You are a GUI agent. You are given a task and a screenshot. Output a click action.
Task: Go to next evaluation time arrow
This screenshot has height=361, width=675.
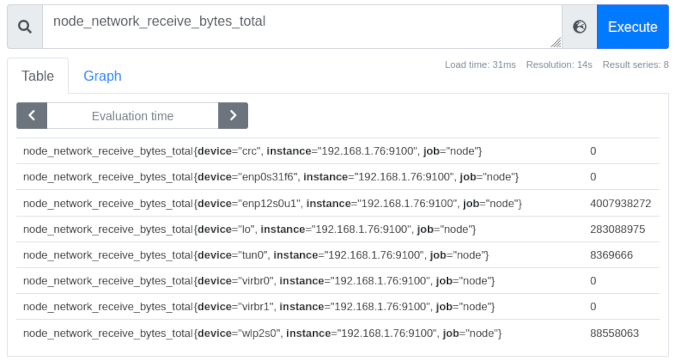coord(233,115)
